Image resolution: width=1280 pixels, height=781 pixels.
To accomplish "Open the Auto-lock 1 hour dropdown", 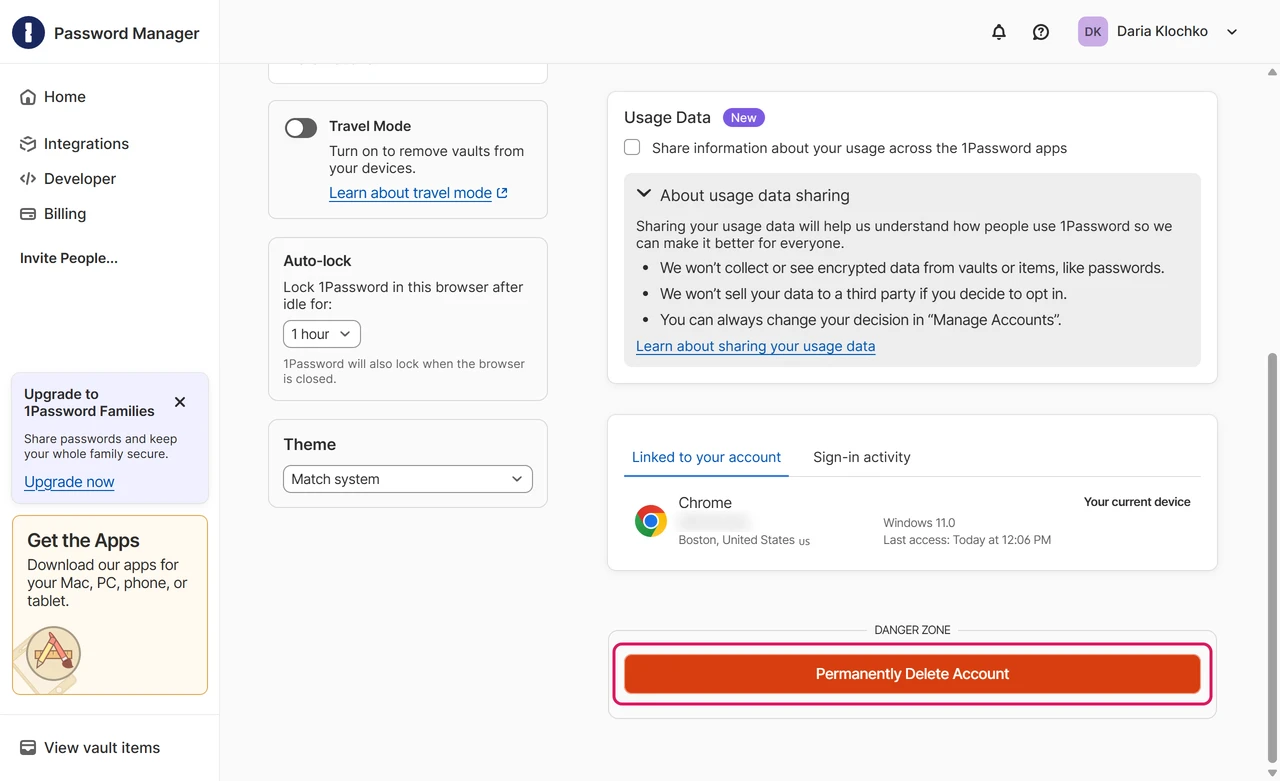I will 322,334.
